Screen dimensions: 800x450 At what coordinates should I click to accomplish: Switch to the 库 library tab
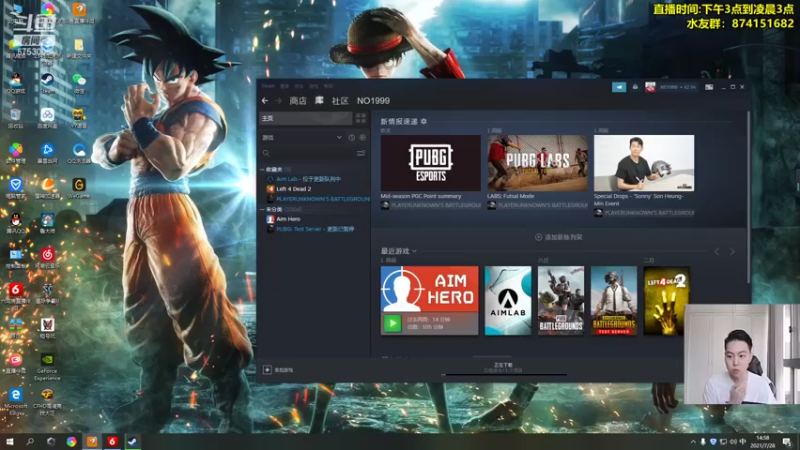coord(319,101)
